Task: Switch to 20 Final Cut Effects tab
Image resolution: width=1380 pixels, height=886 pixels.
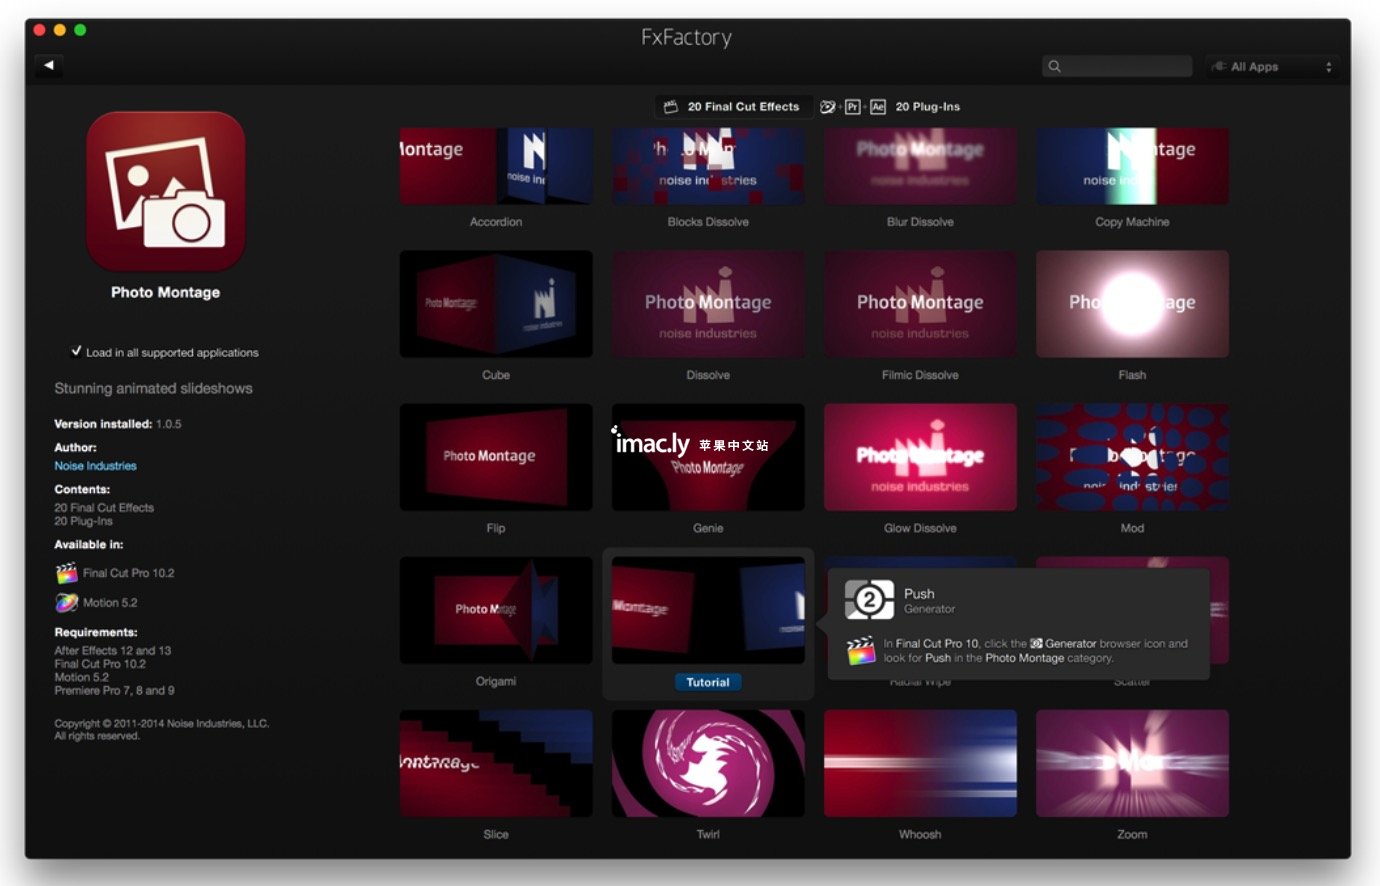Action: click(x=734, y=107)
